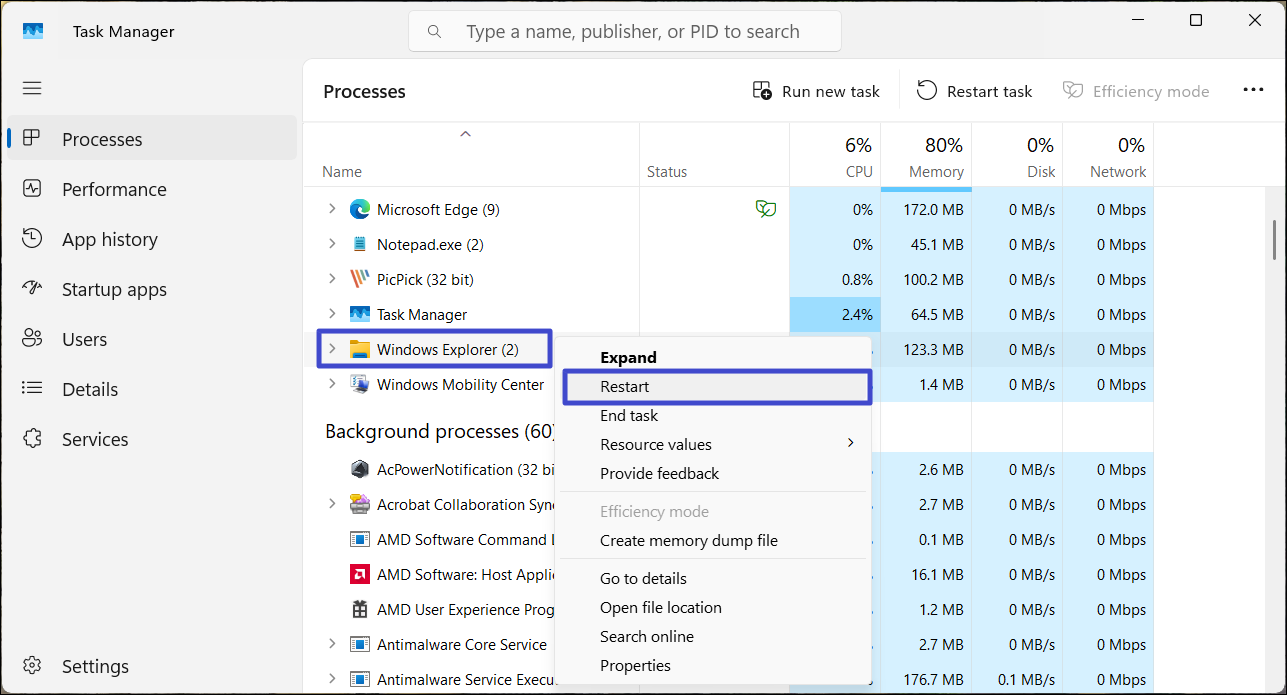Select Restart from the context menu
The image size is (1287, 695).
point(625,387)
